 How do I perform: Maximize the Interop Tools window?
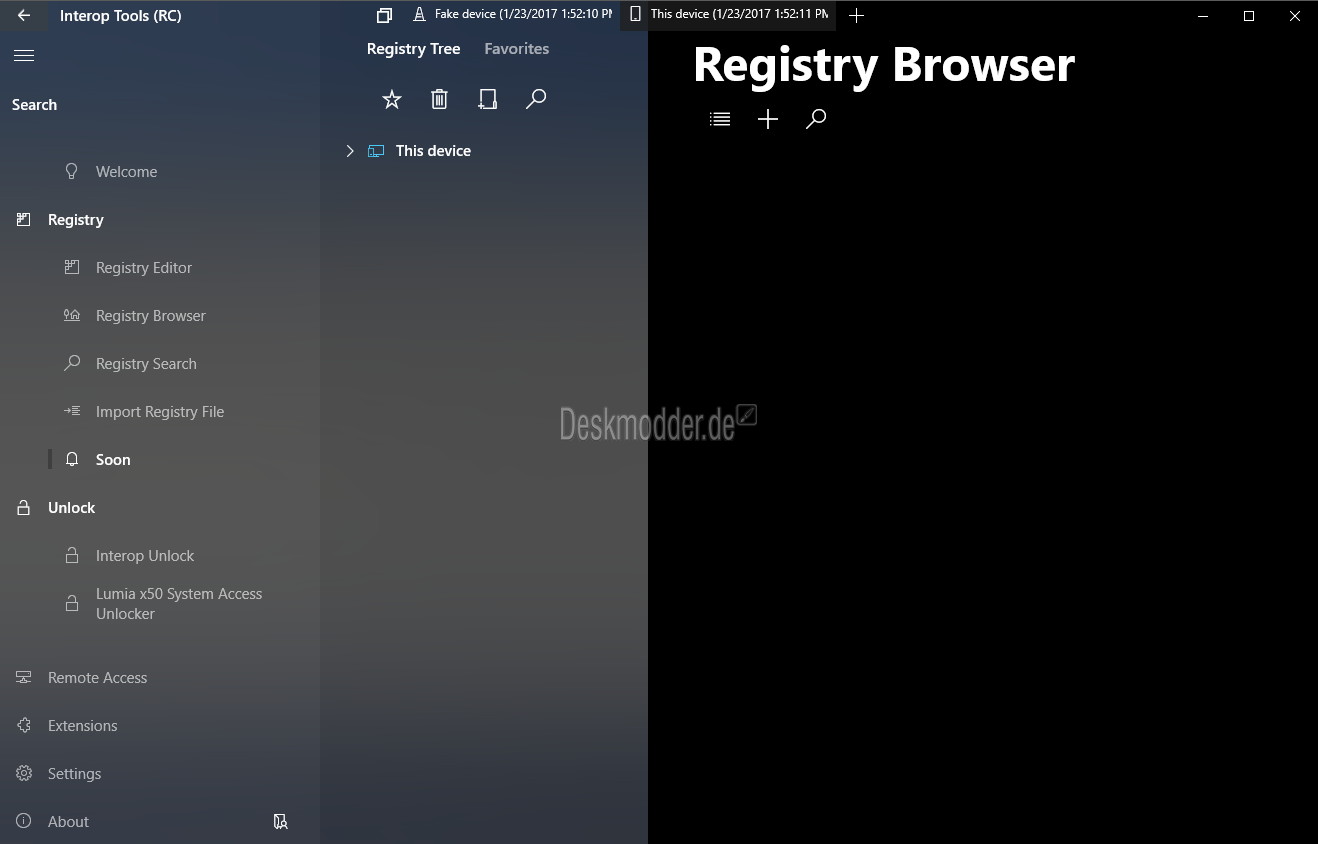pos(1249,16)
